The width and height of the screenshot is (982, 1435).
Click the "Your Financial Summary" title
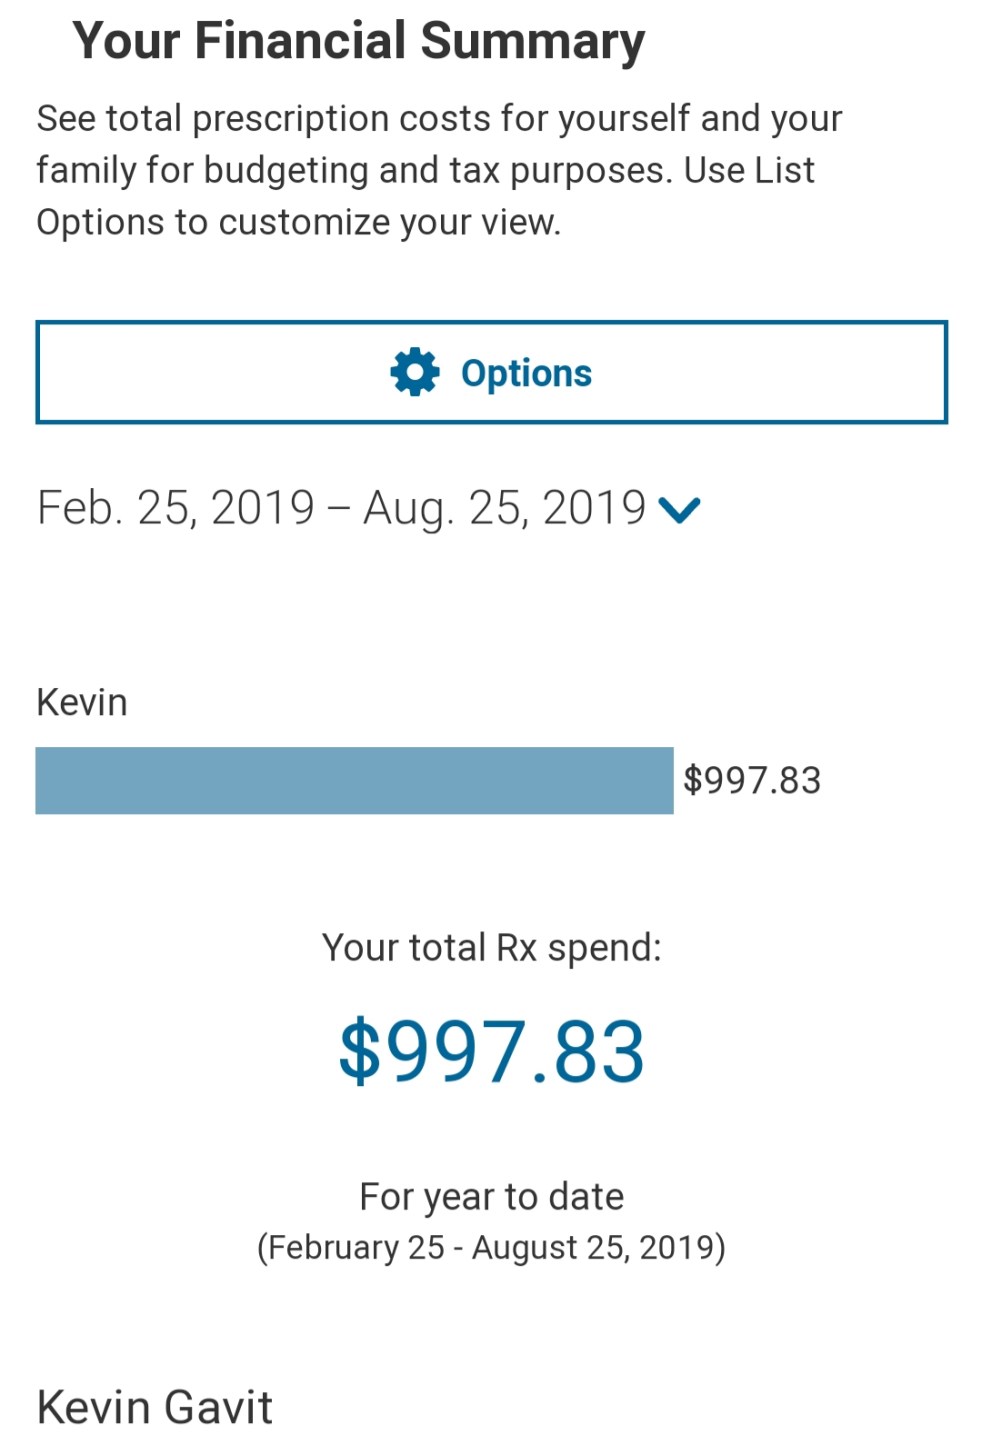358,41
